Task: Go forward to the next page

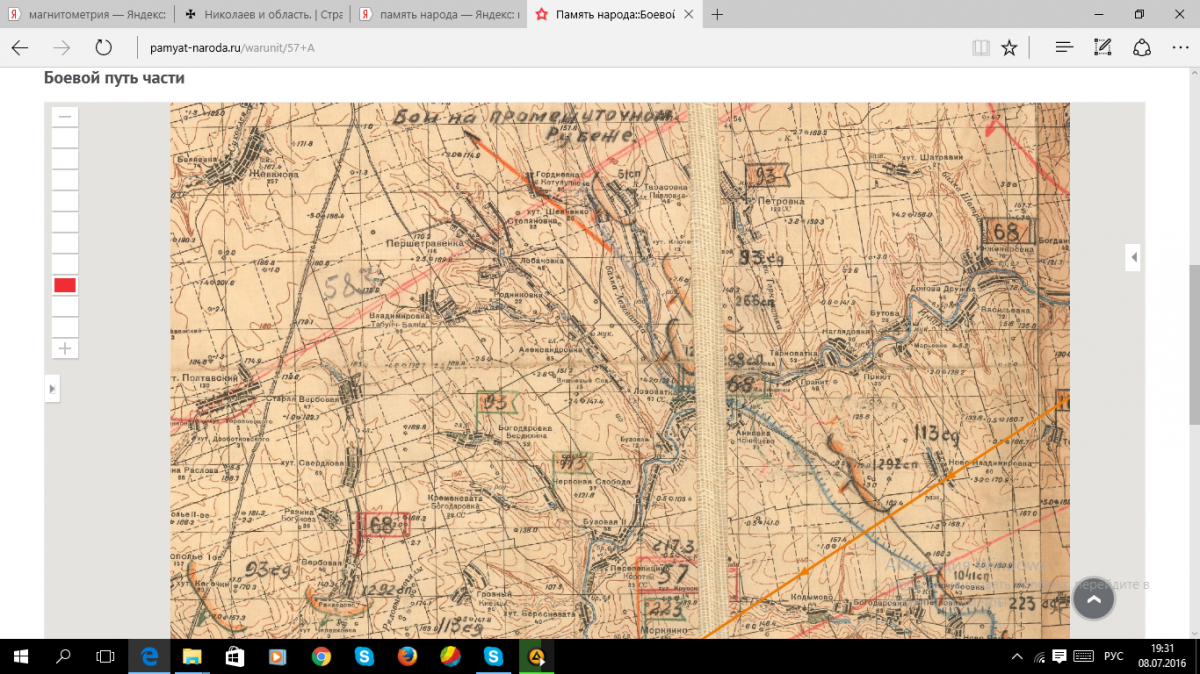Action: (61, 47)
